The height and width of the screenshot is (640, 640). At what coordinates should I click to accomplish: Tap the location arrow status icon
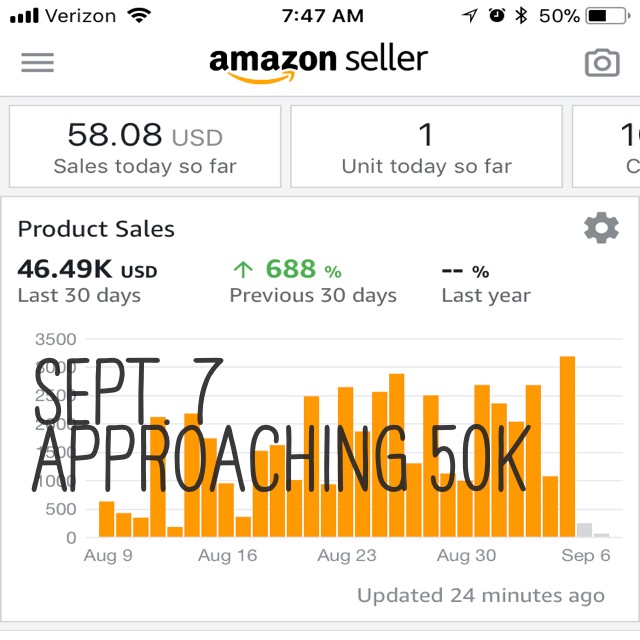(x=470, y=16)
